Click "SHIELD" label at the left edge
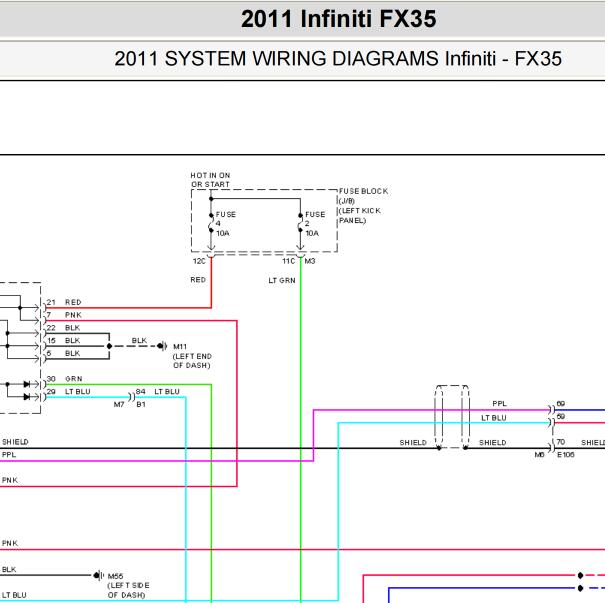Viewport: 605px width, 603px height. [15, 442]
